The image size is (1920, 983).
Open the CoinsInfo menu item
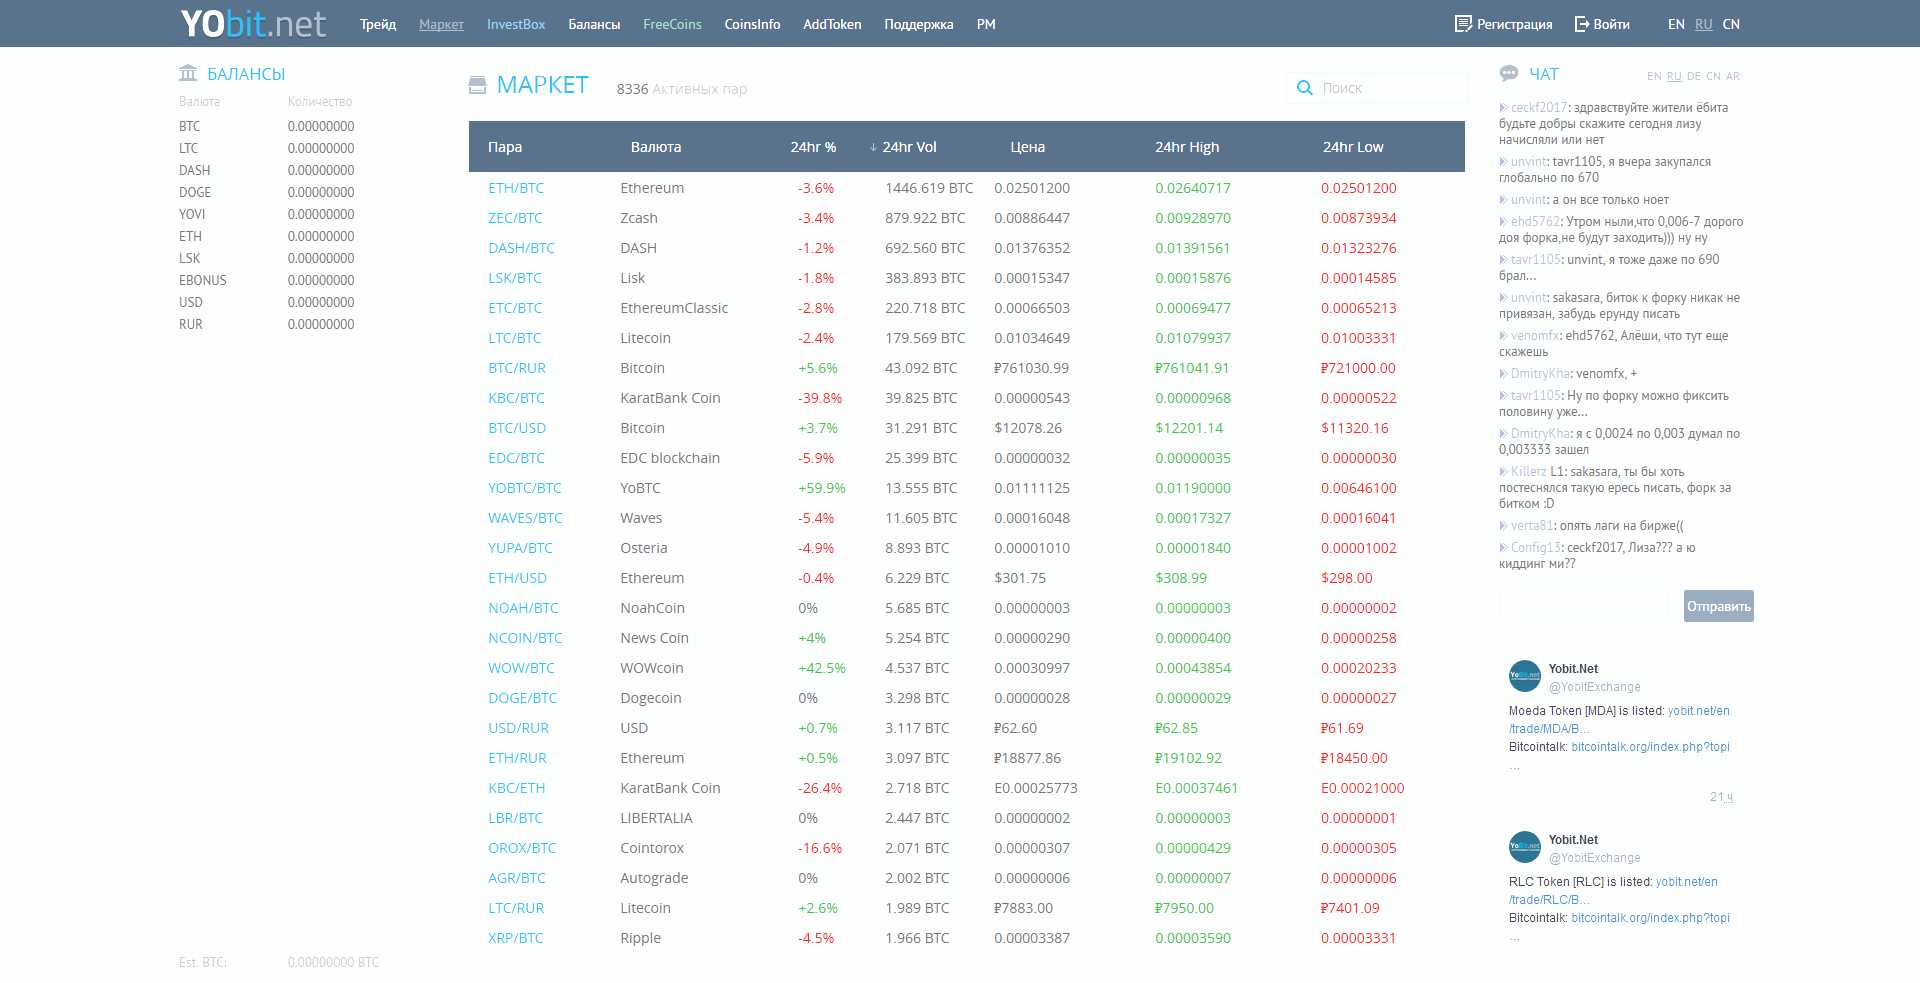752,24
